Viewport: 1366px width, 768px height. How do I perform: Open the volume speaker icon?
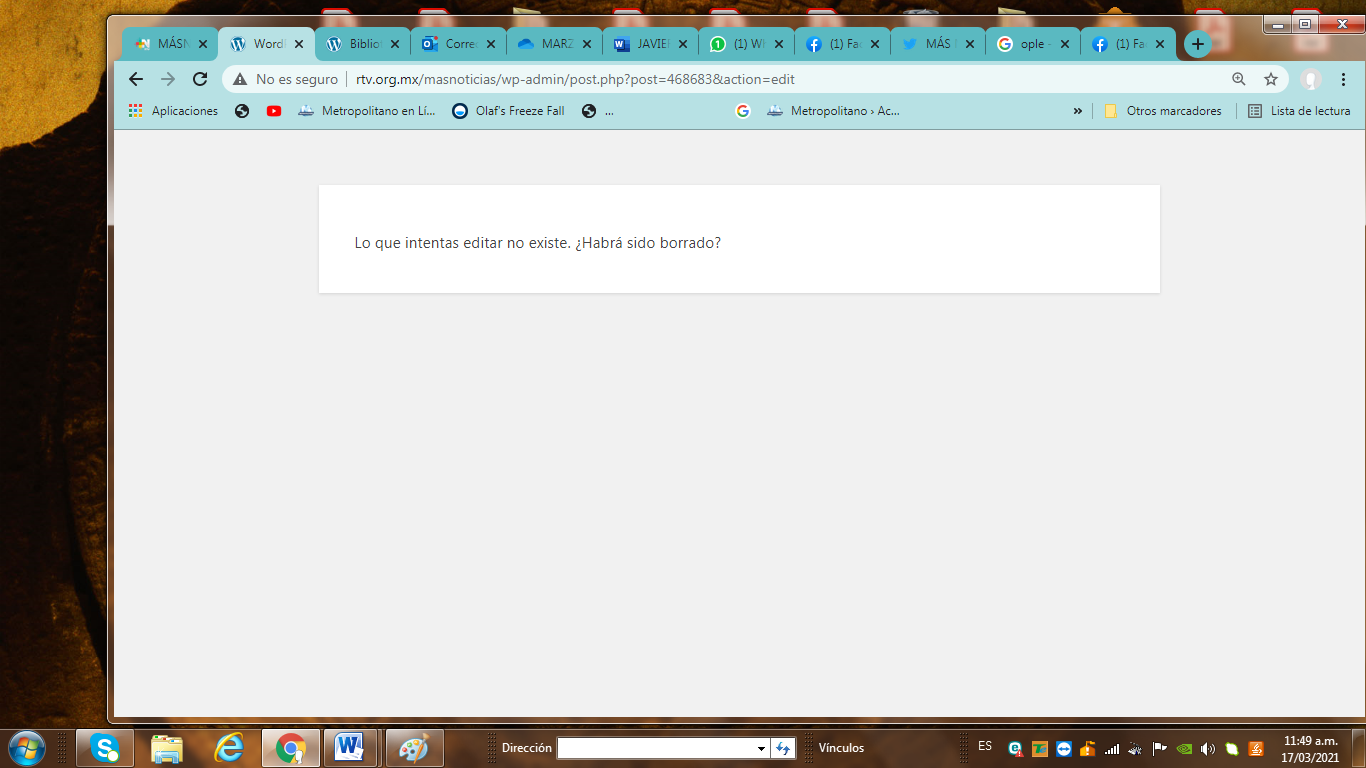(1207, 748)
